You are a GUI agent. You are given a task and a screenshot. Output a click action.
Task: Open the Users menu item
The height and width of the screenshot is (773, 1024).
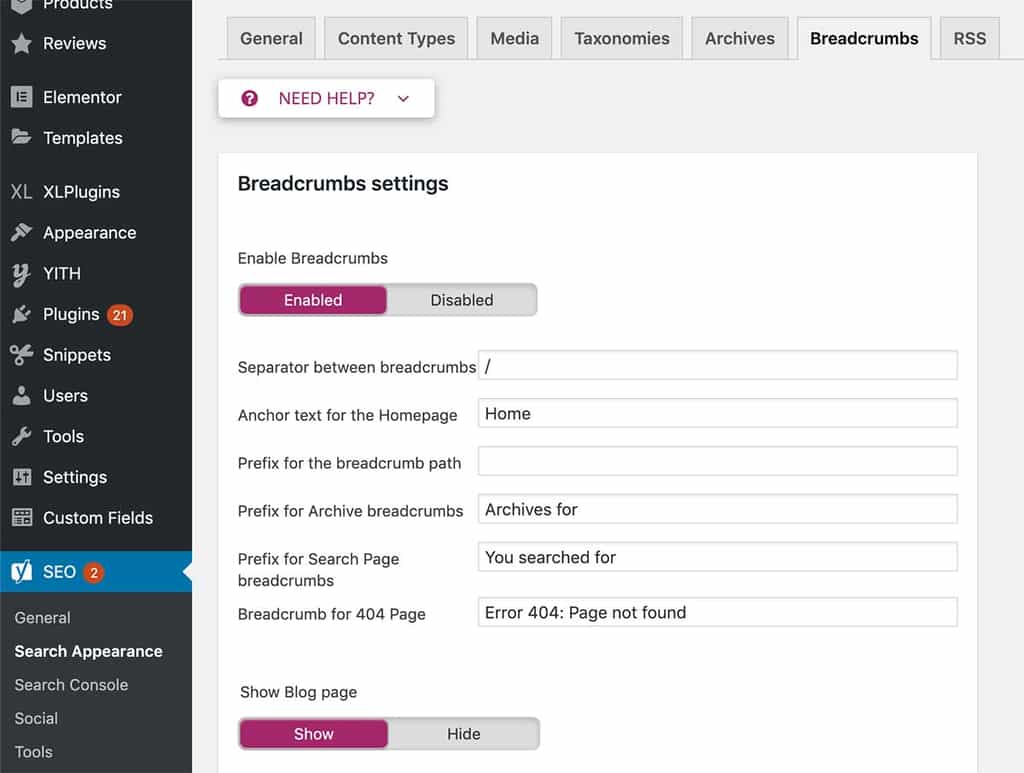(x=96, y=396)
